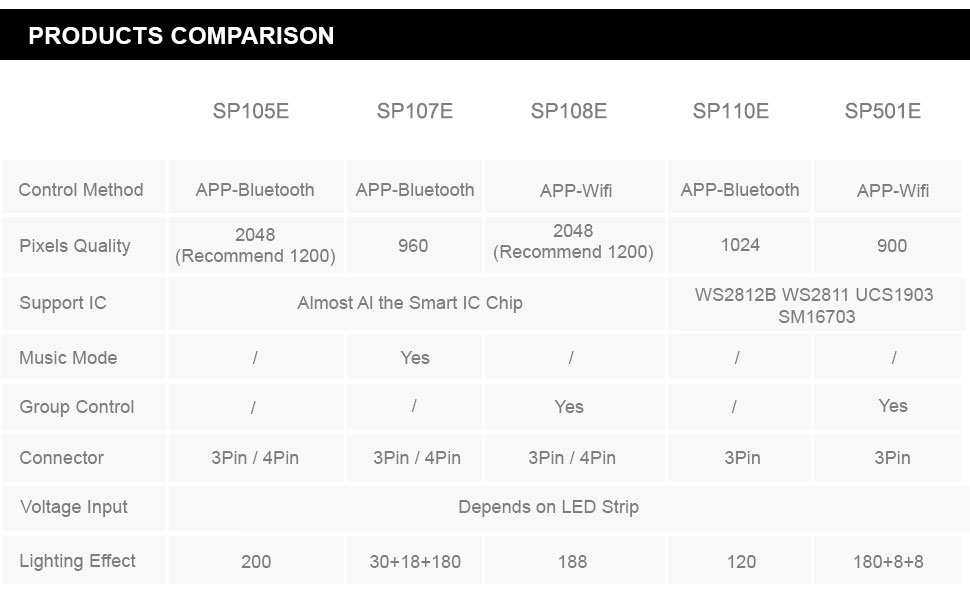This screenshot has height=600, width=970.
Task: Select the SP105E column header
Action: [x=251, y=111]
